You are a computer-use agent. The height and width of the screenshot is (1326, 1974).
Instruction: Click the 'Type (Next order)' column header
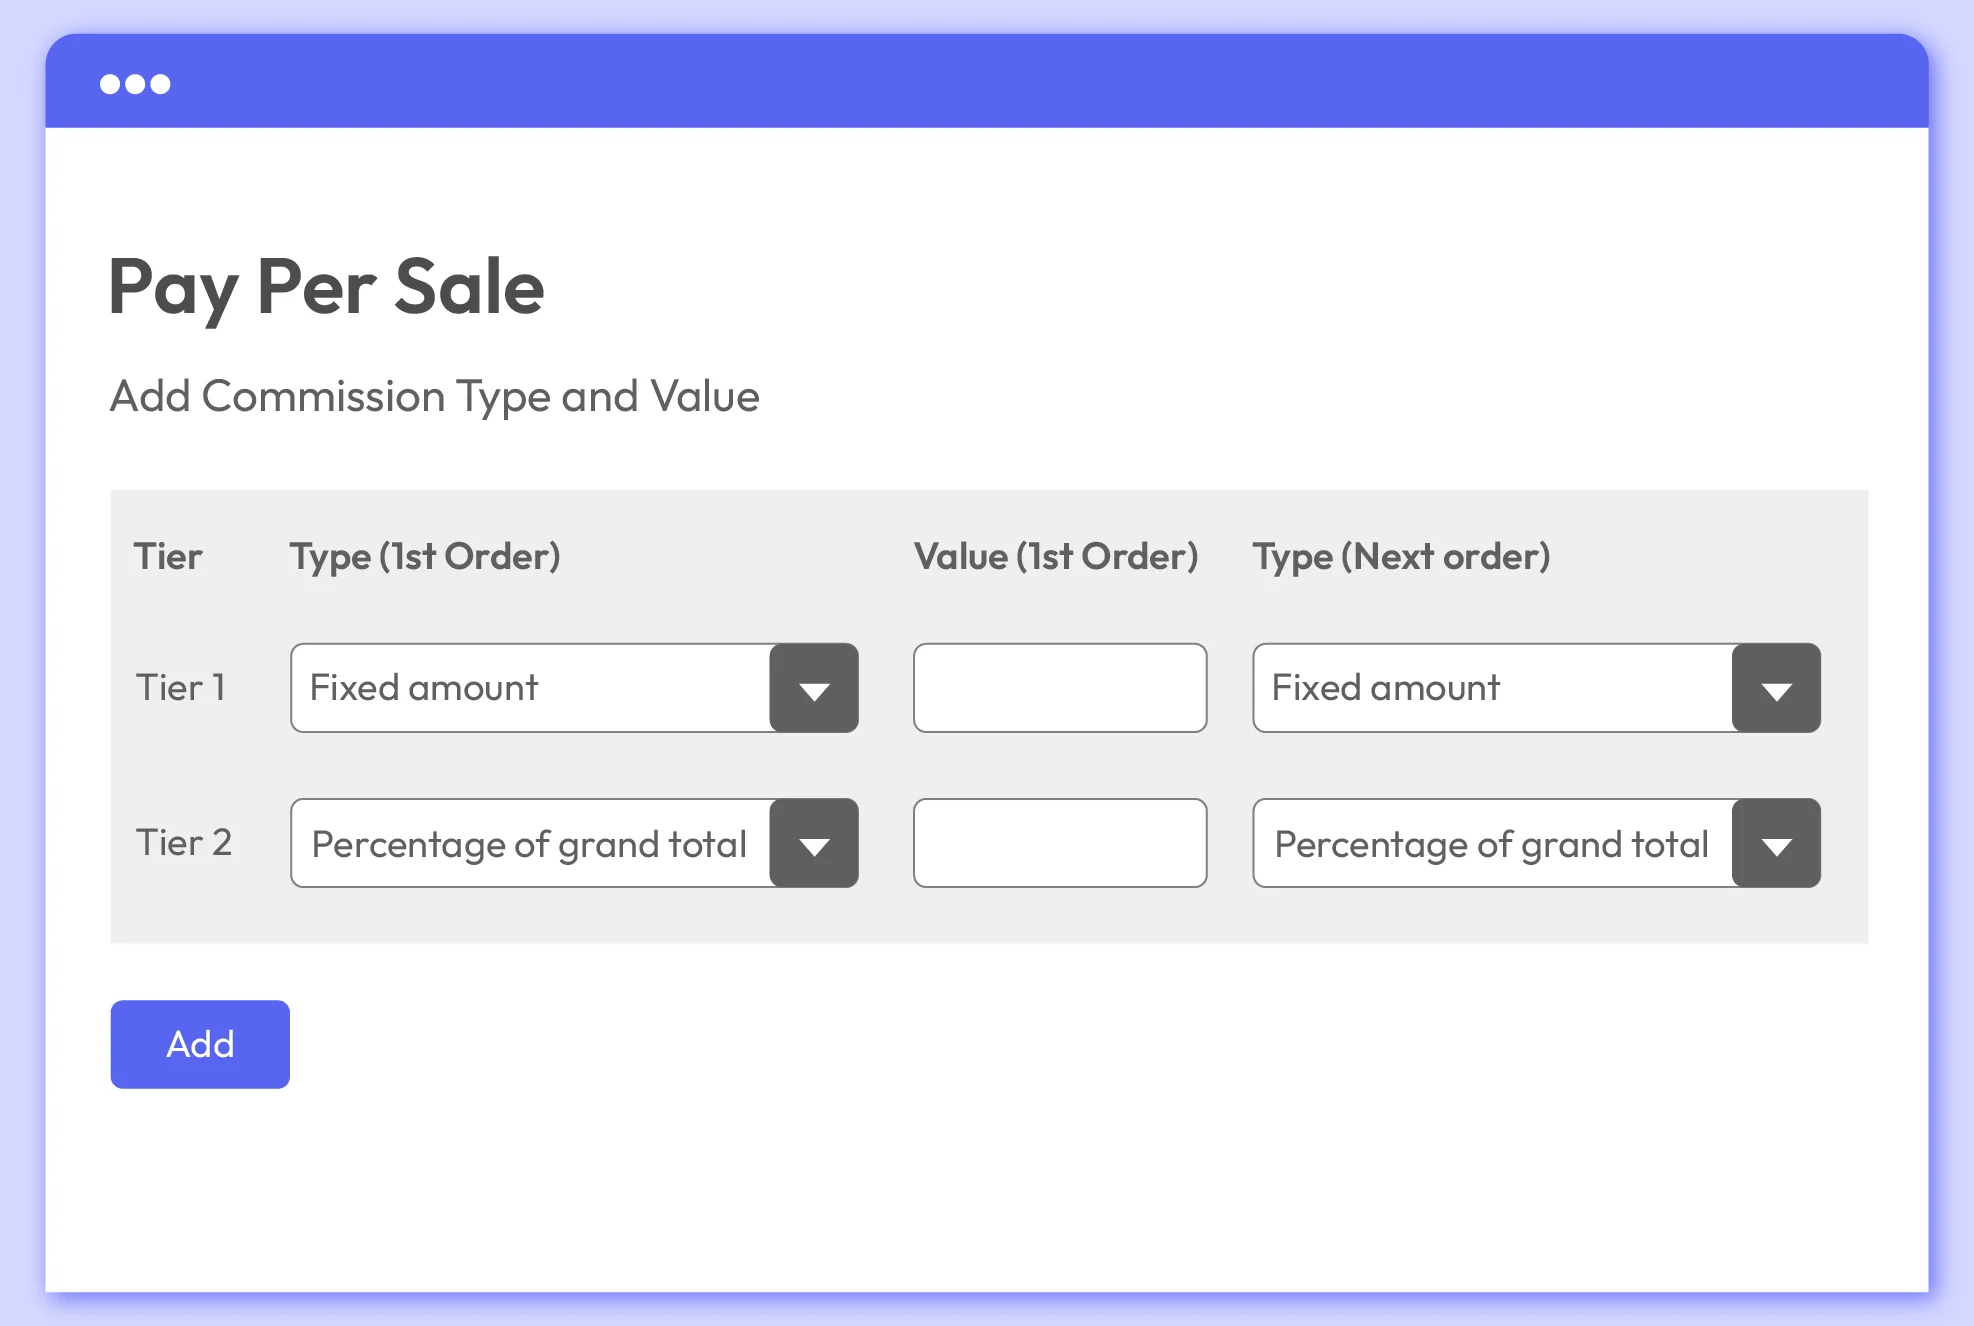pos(1401,556)
